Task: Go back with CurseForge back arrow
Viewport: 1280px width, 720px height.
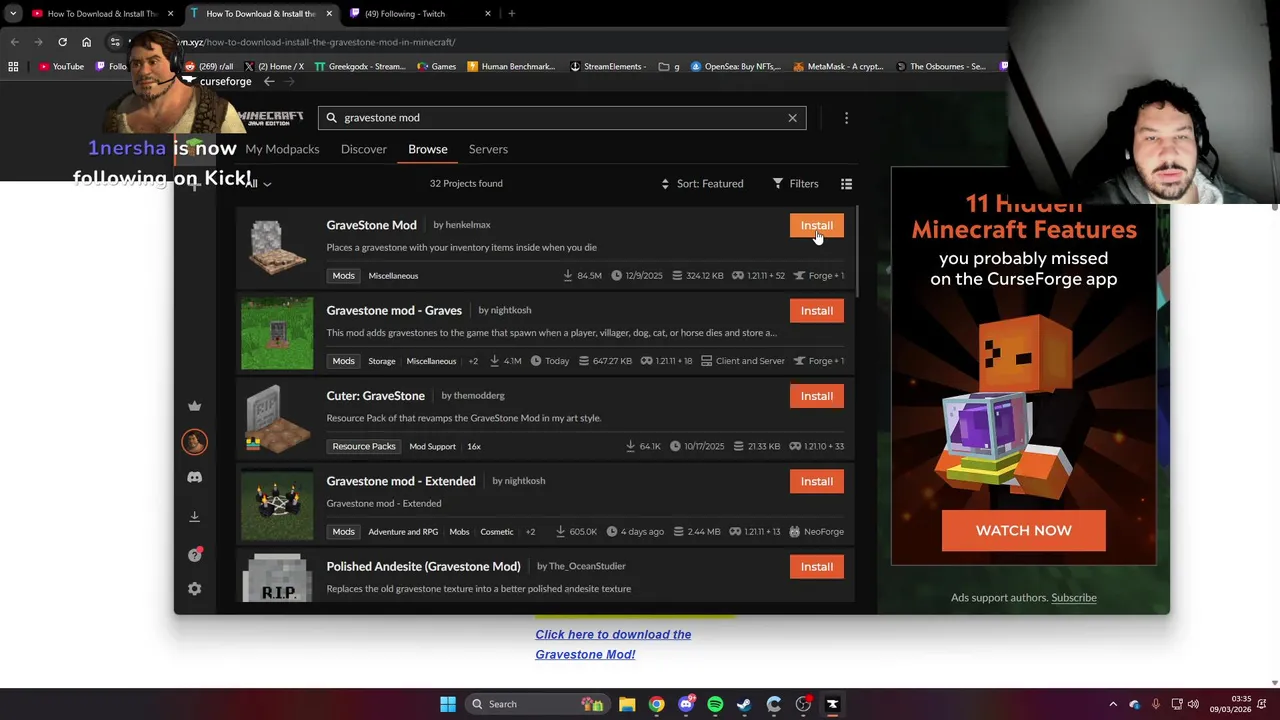Action: click(268, 82)
